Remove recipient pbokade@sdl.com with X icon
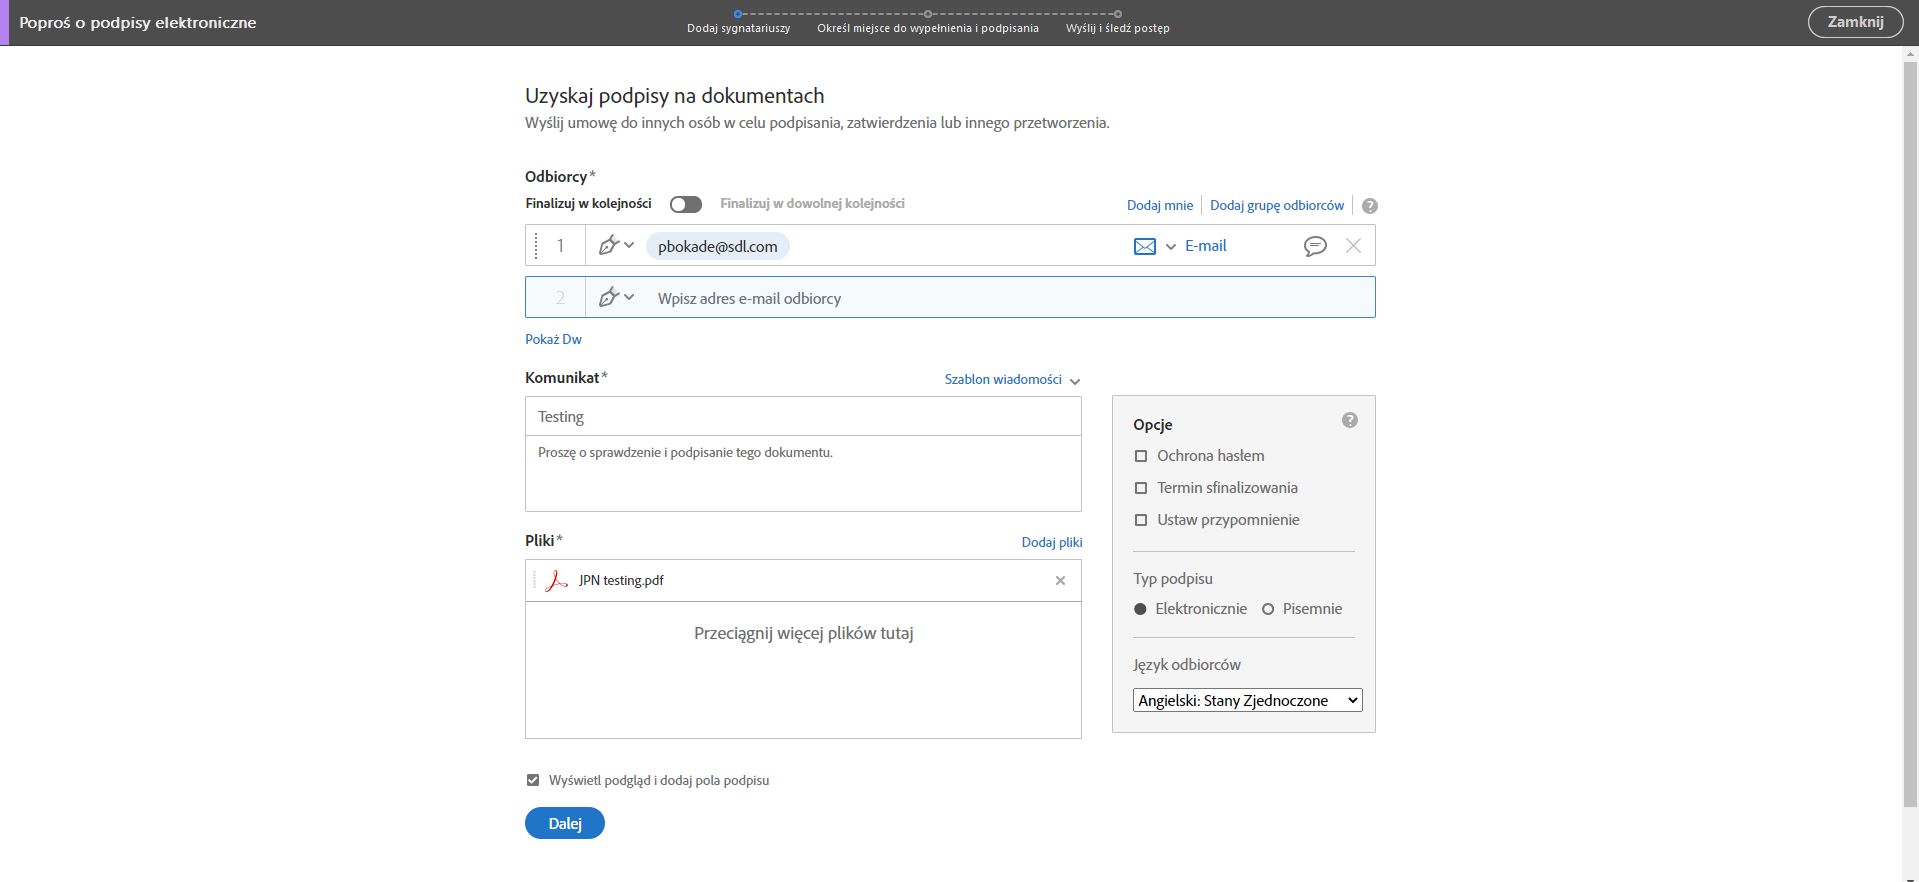Image resolution: width=1919 pixels, height=882 pixels. tap(1353, 246)
